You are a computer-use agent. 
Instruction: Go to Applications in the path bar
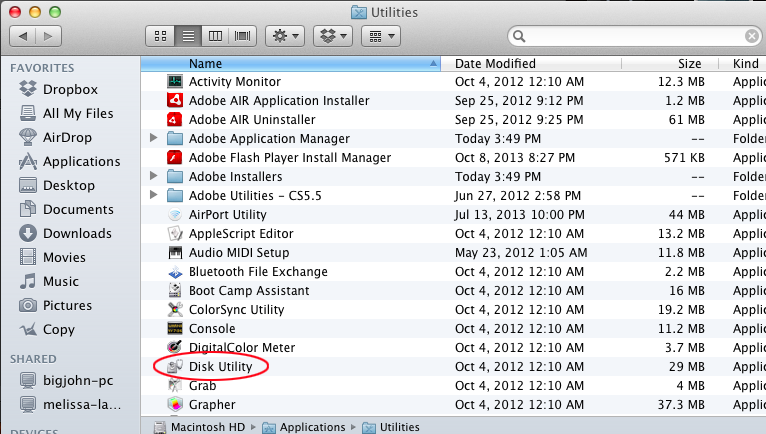310,427
